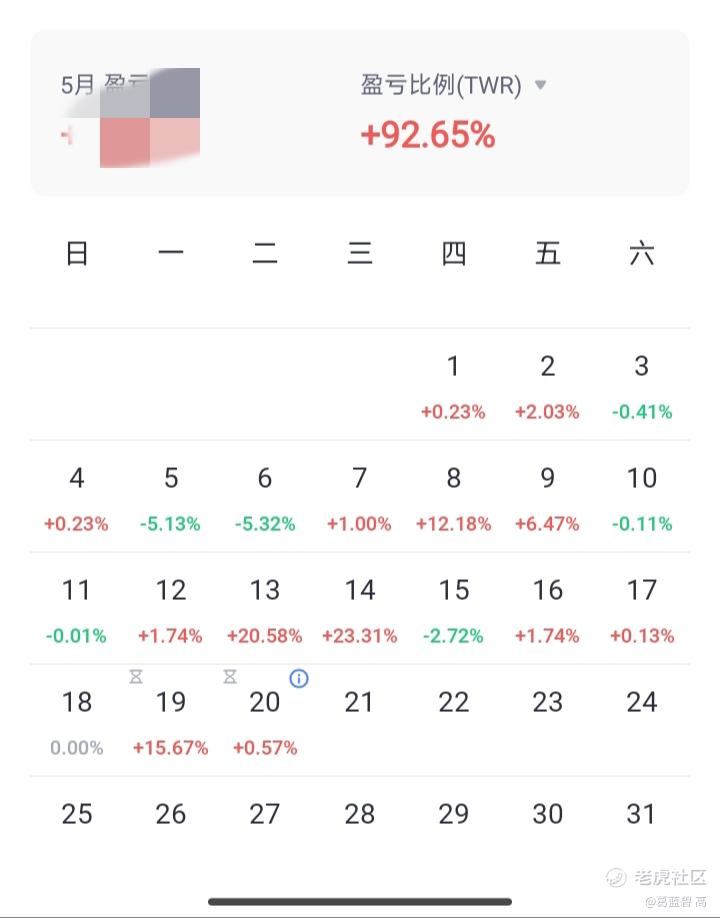Viewport: 720px width, 918px height.
Task: Click the hourglass icon beside day 20
Action: [230, 677]
